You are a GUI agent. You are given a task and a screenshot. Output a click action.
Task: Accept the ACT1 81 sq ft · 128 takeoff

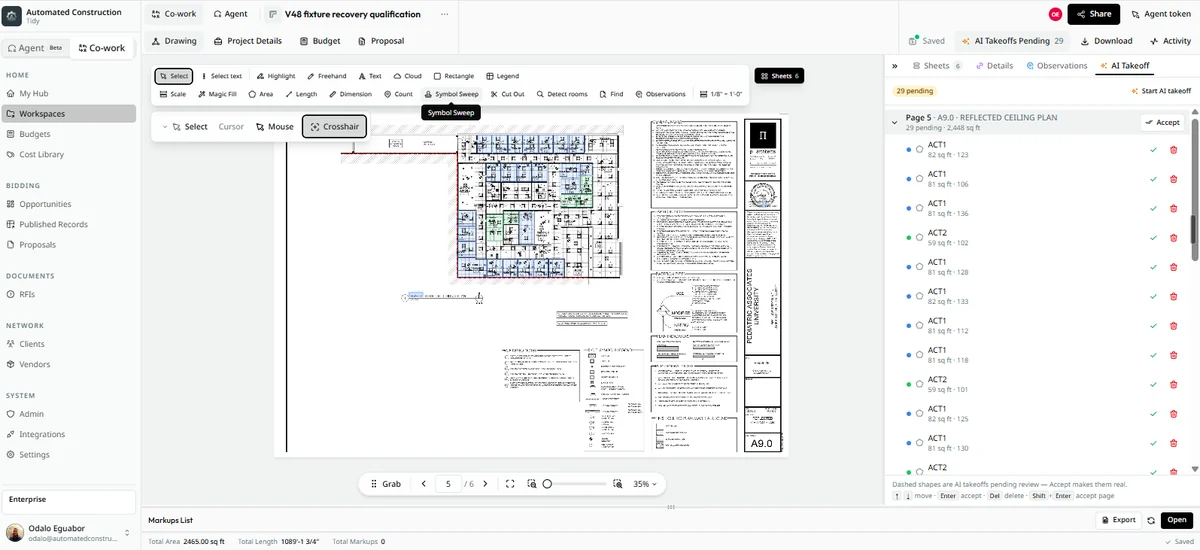click(1153, 267)
